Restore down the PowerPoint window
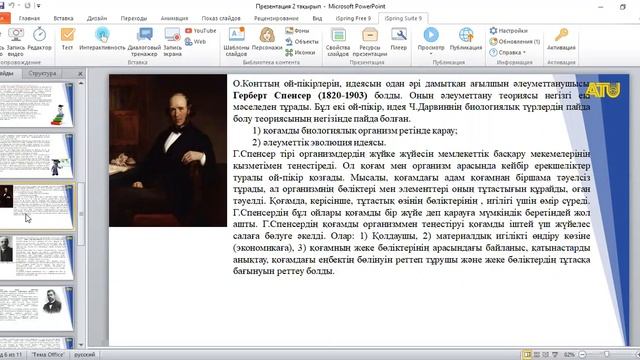The height and width of the screenshot is (360, 640). click(622, 7)
